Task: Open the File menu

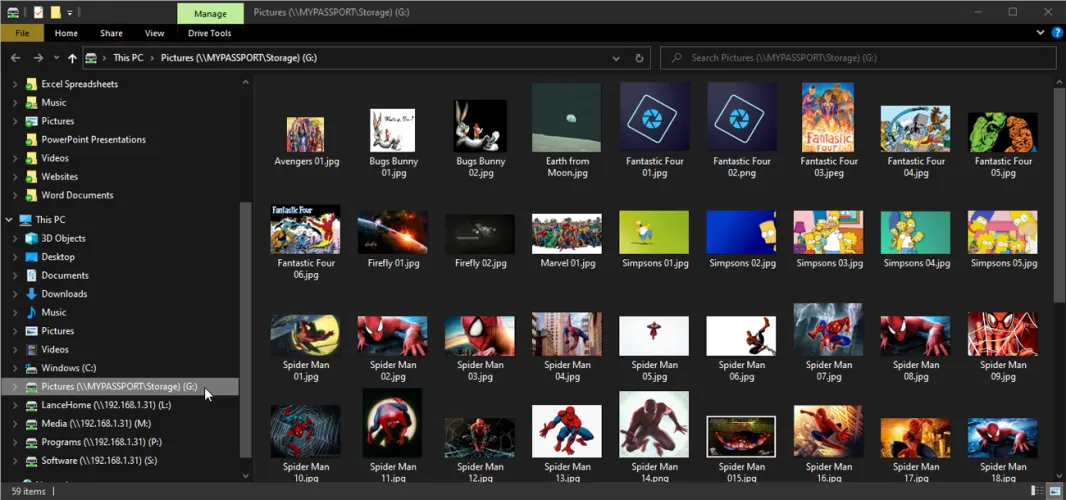Action: coord(21,33)
